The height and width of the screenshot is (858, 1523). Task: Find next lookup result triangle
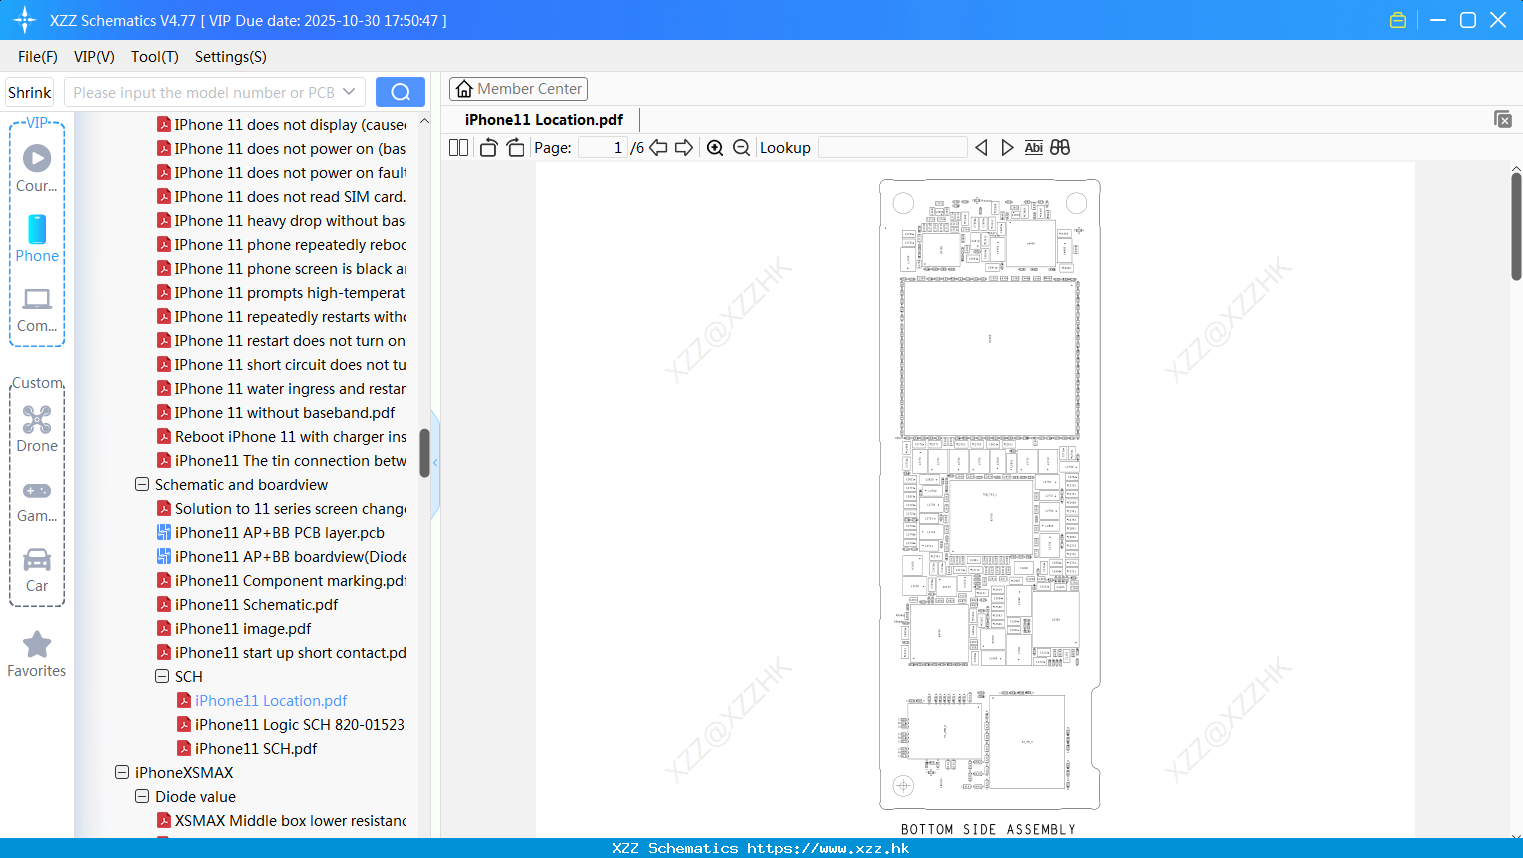[x=1007, y=148]
